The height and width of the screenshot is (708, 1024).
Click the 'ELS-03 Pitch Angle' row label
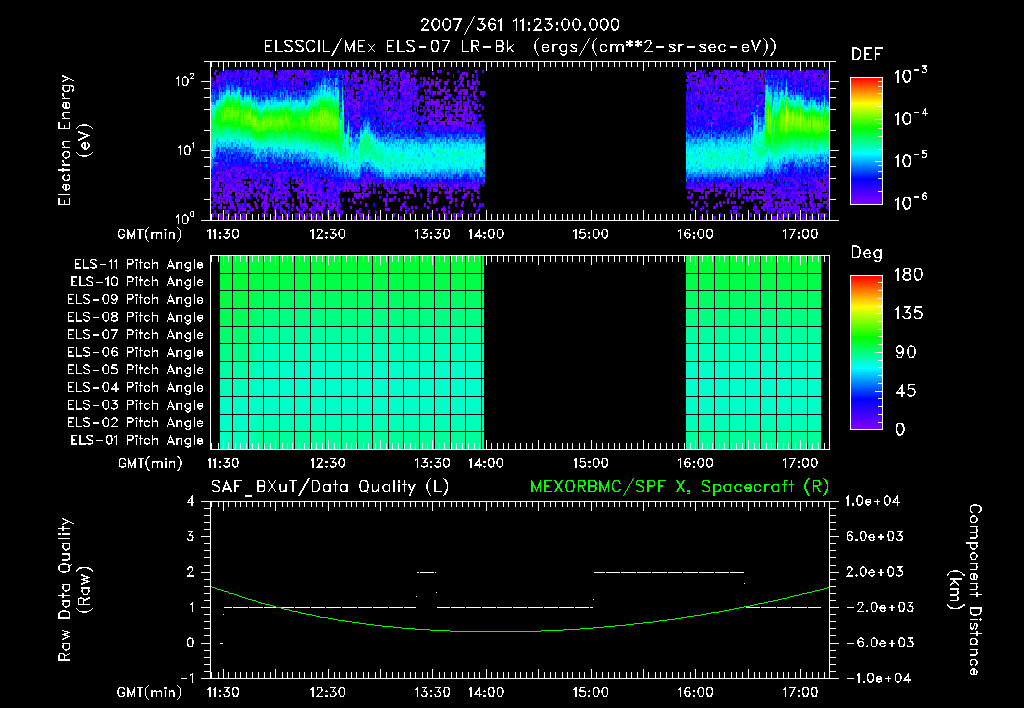pos(136,406)
